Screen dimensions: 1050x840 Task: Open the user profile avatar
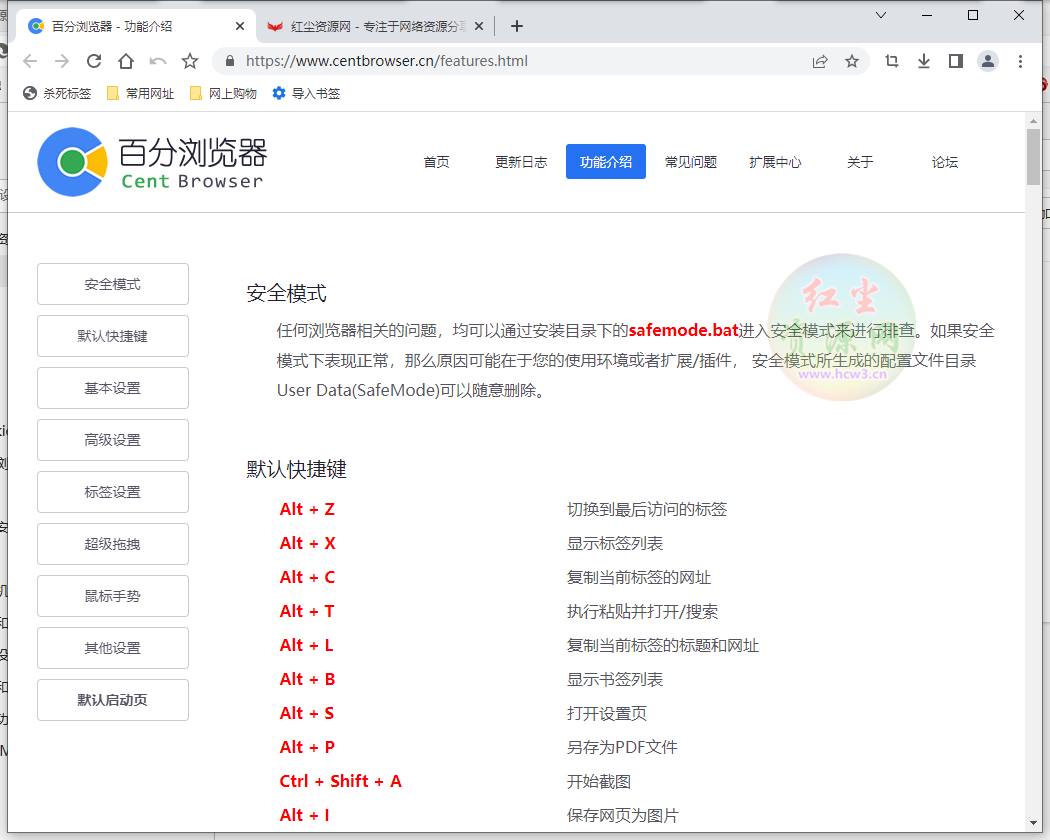pyautogui.click(x=988, y=61)
